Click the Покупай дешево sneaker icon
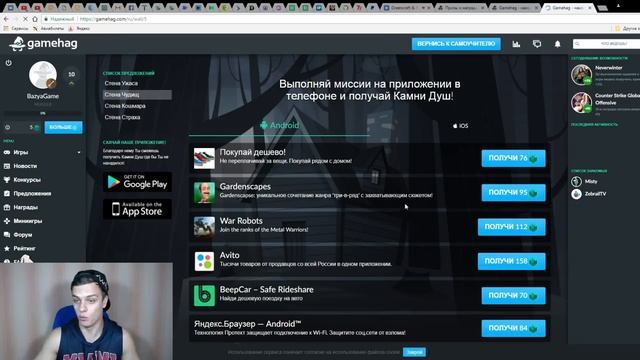The height and width of the screenshot is (360, 640). 204,158
